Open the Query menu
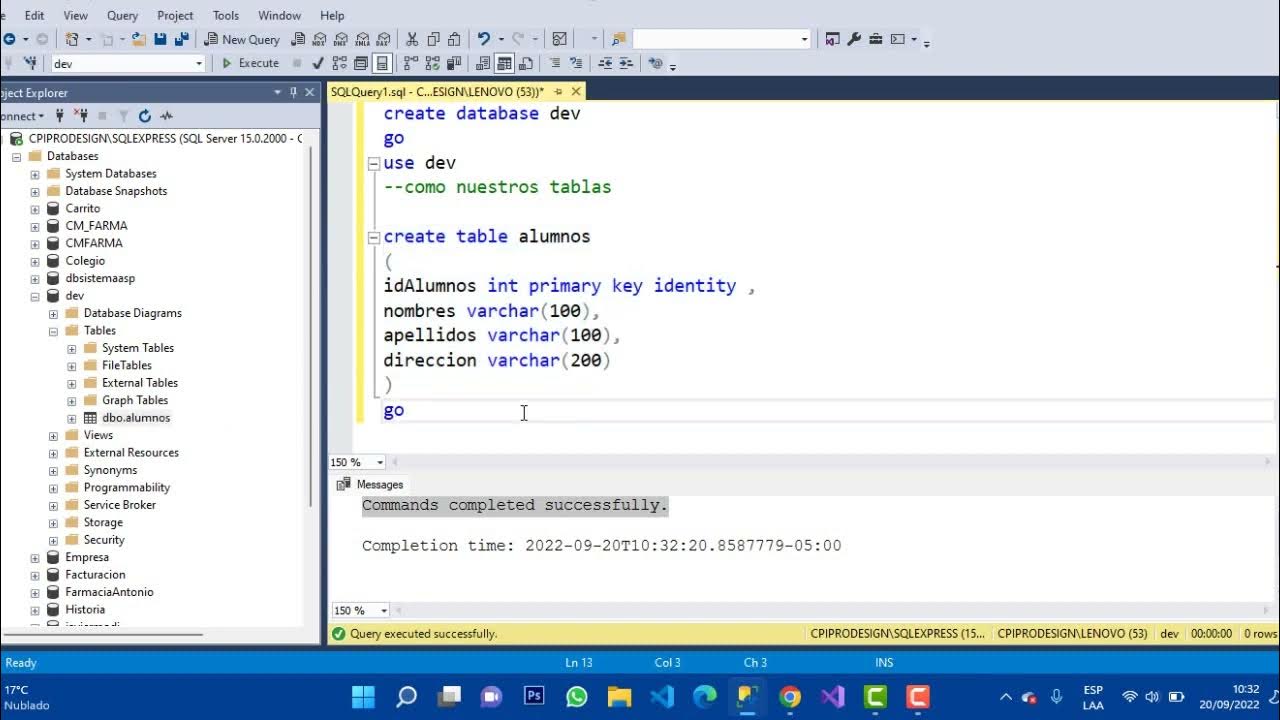This screenshot has height=720, width=1280. [122, 15]
